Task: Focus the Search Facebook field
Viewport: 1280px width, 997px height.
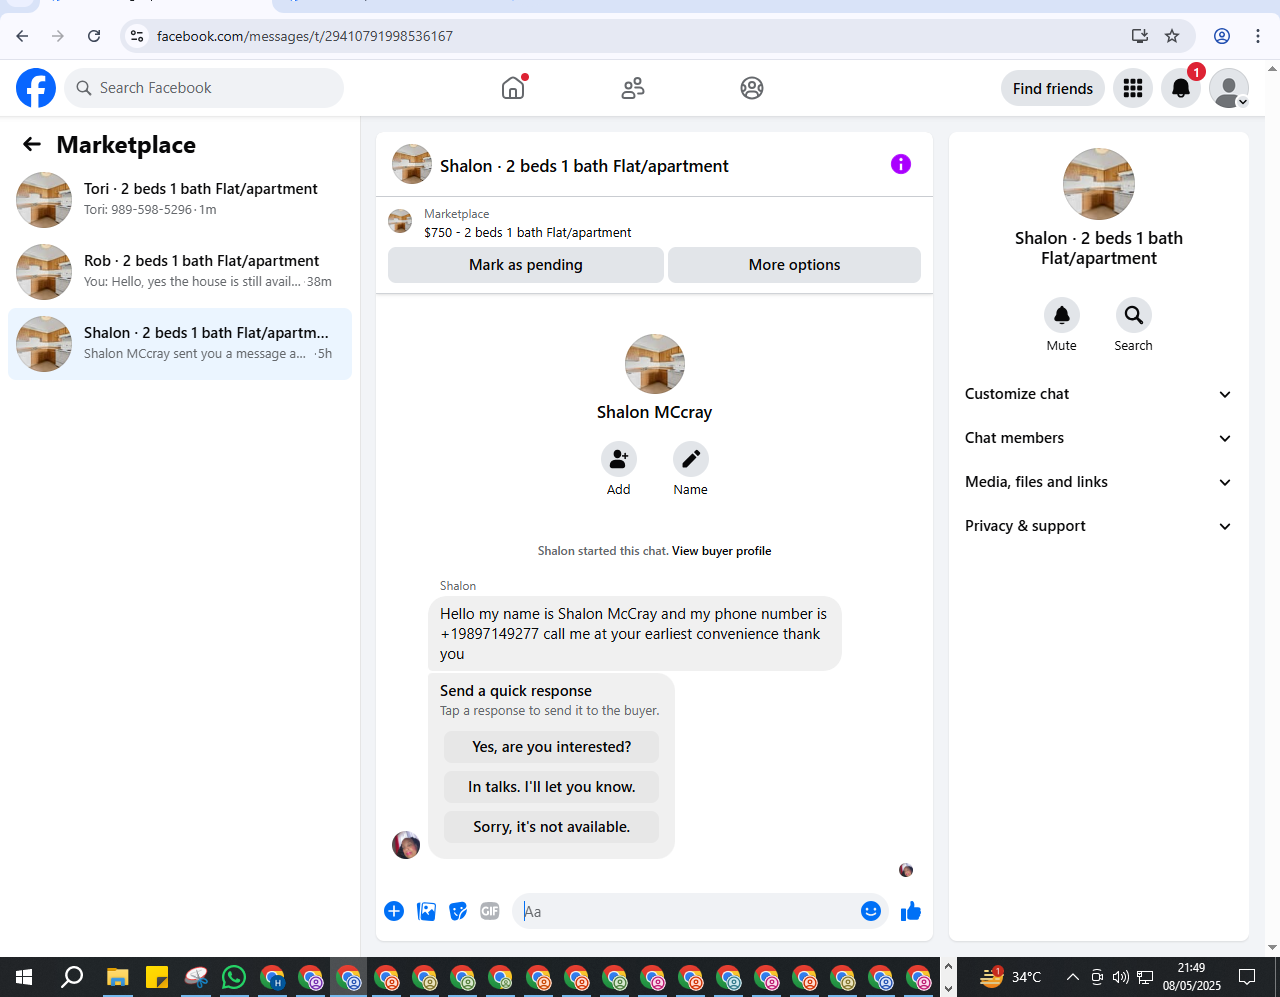Action: [x=204, y=88]
